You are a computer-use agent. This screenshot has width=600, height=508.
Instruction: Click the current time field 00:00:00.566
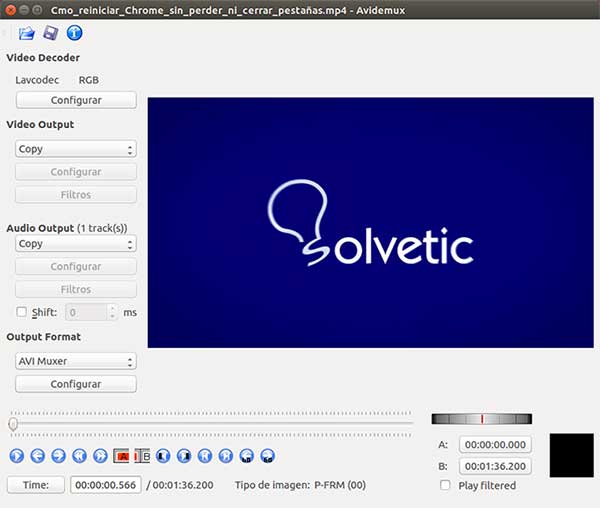click(x=106, y=485)
